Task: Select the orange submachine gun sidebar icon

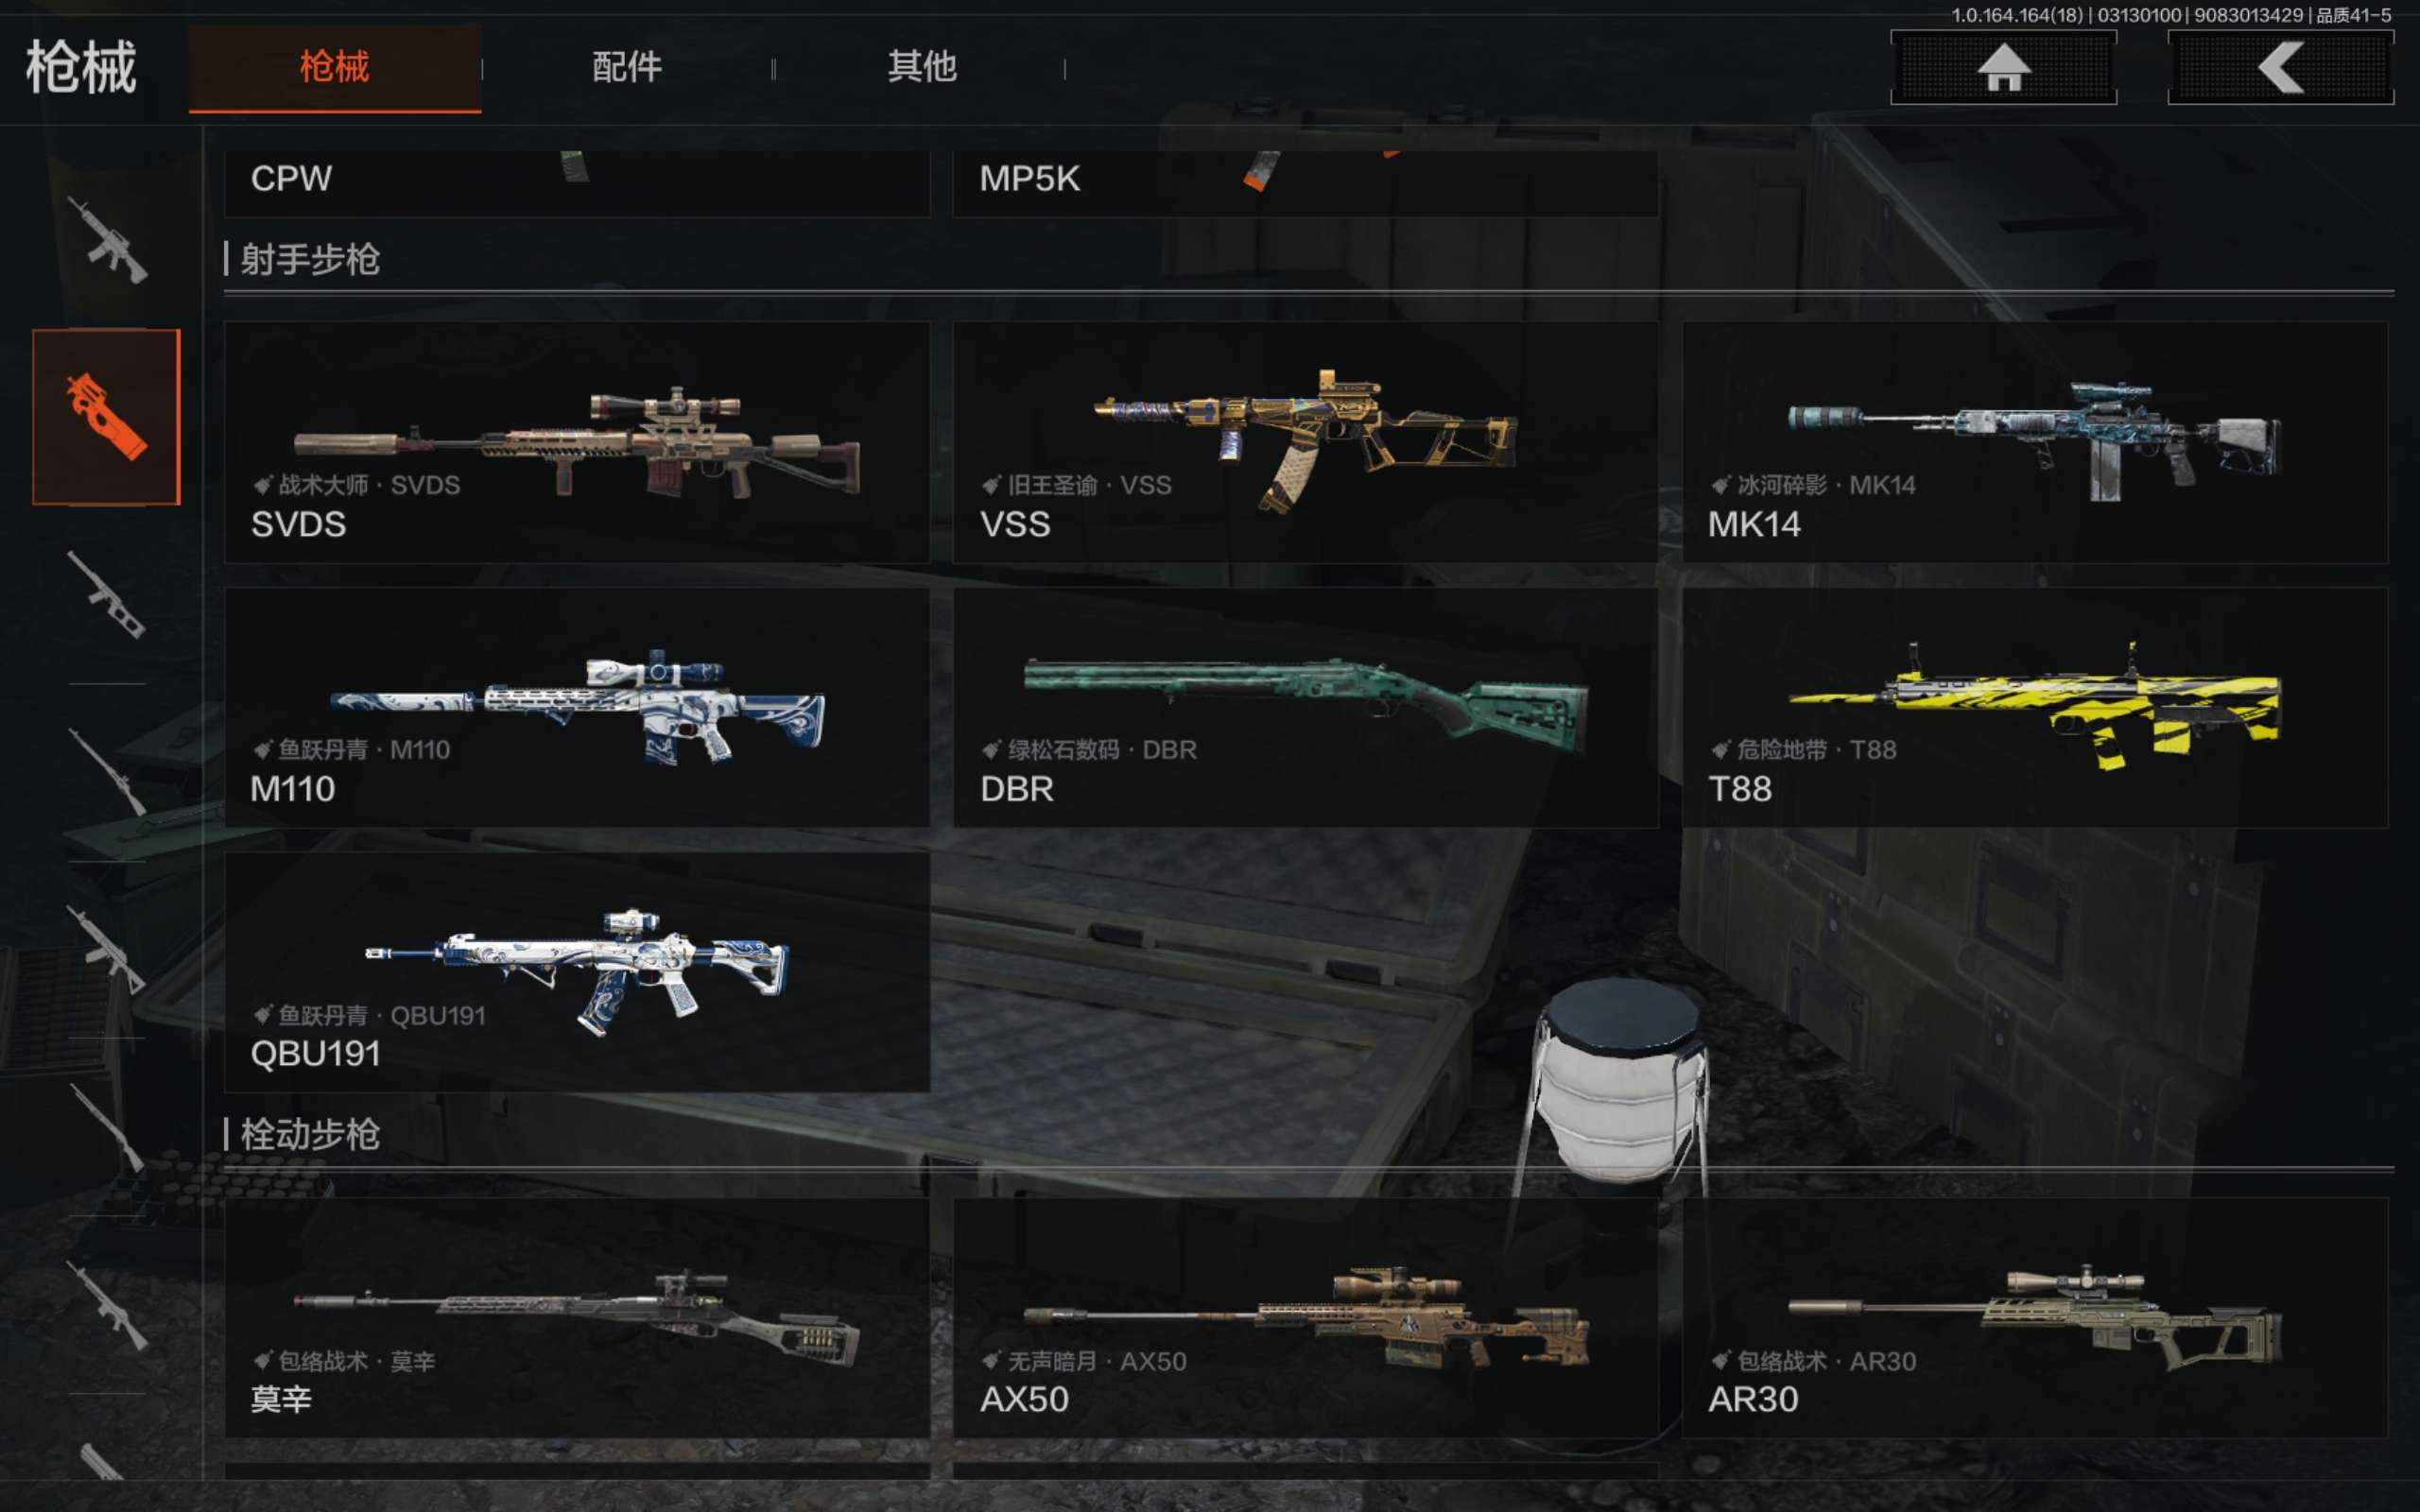Action: 107,417
